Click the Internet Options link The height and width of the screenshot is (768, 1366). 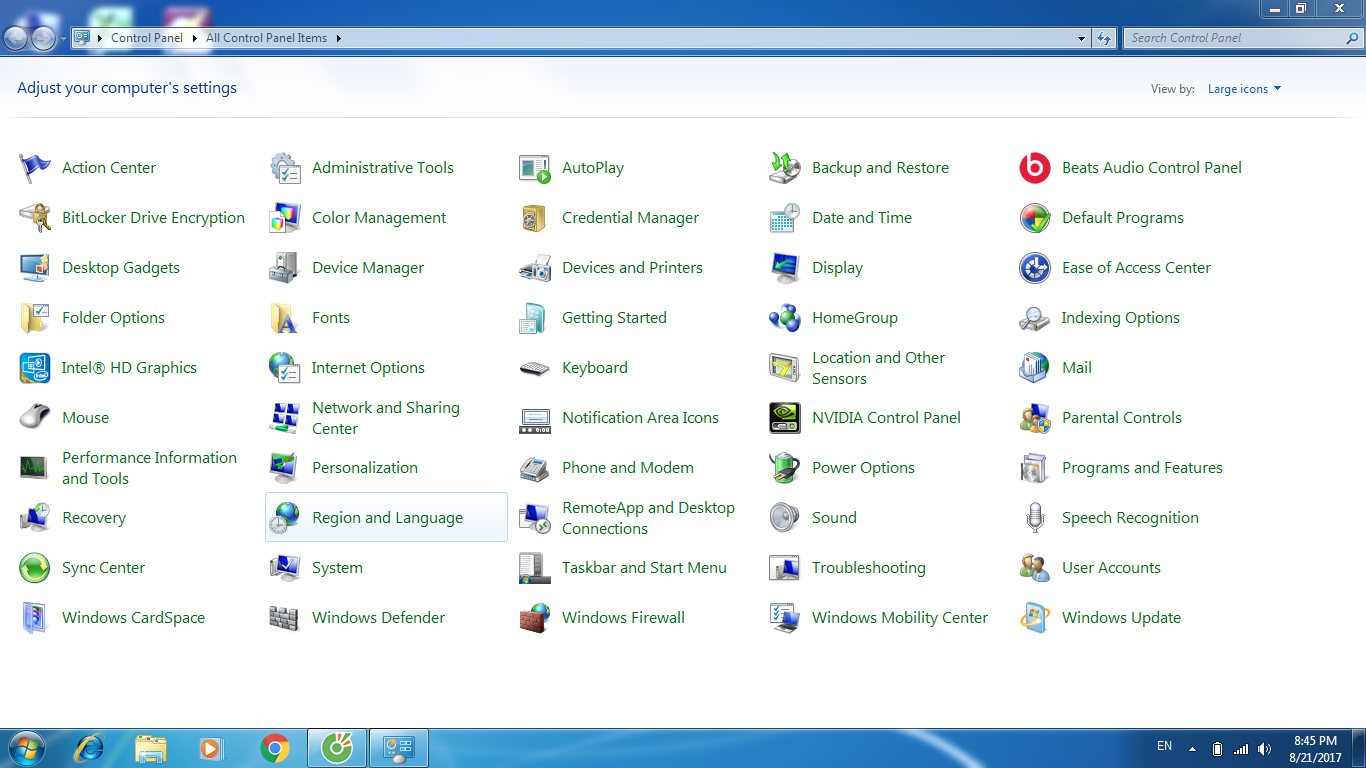(368, 368)
